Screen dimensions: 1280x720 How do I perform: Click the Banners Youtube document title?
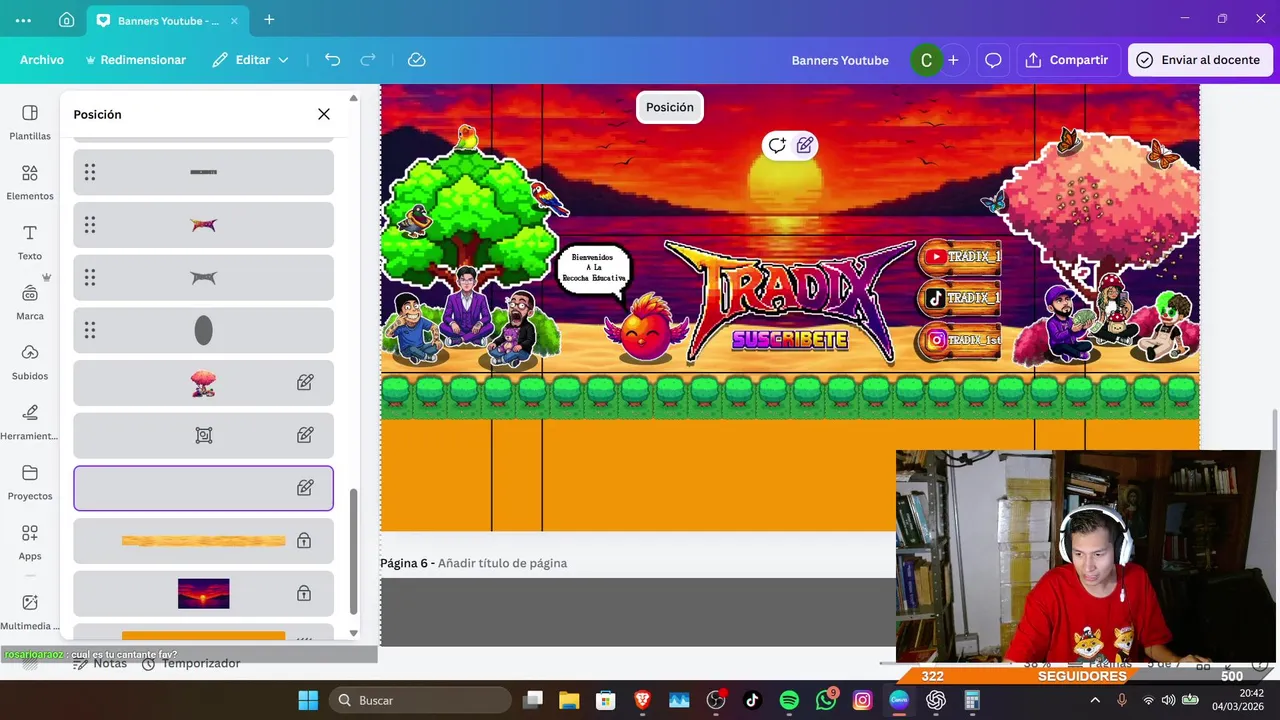click(840, 60)
